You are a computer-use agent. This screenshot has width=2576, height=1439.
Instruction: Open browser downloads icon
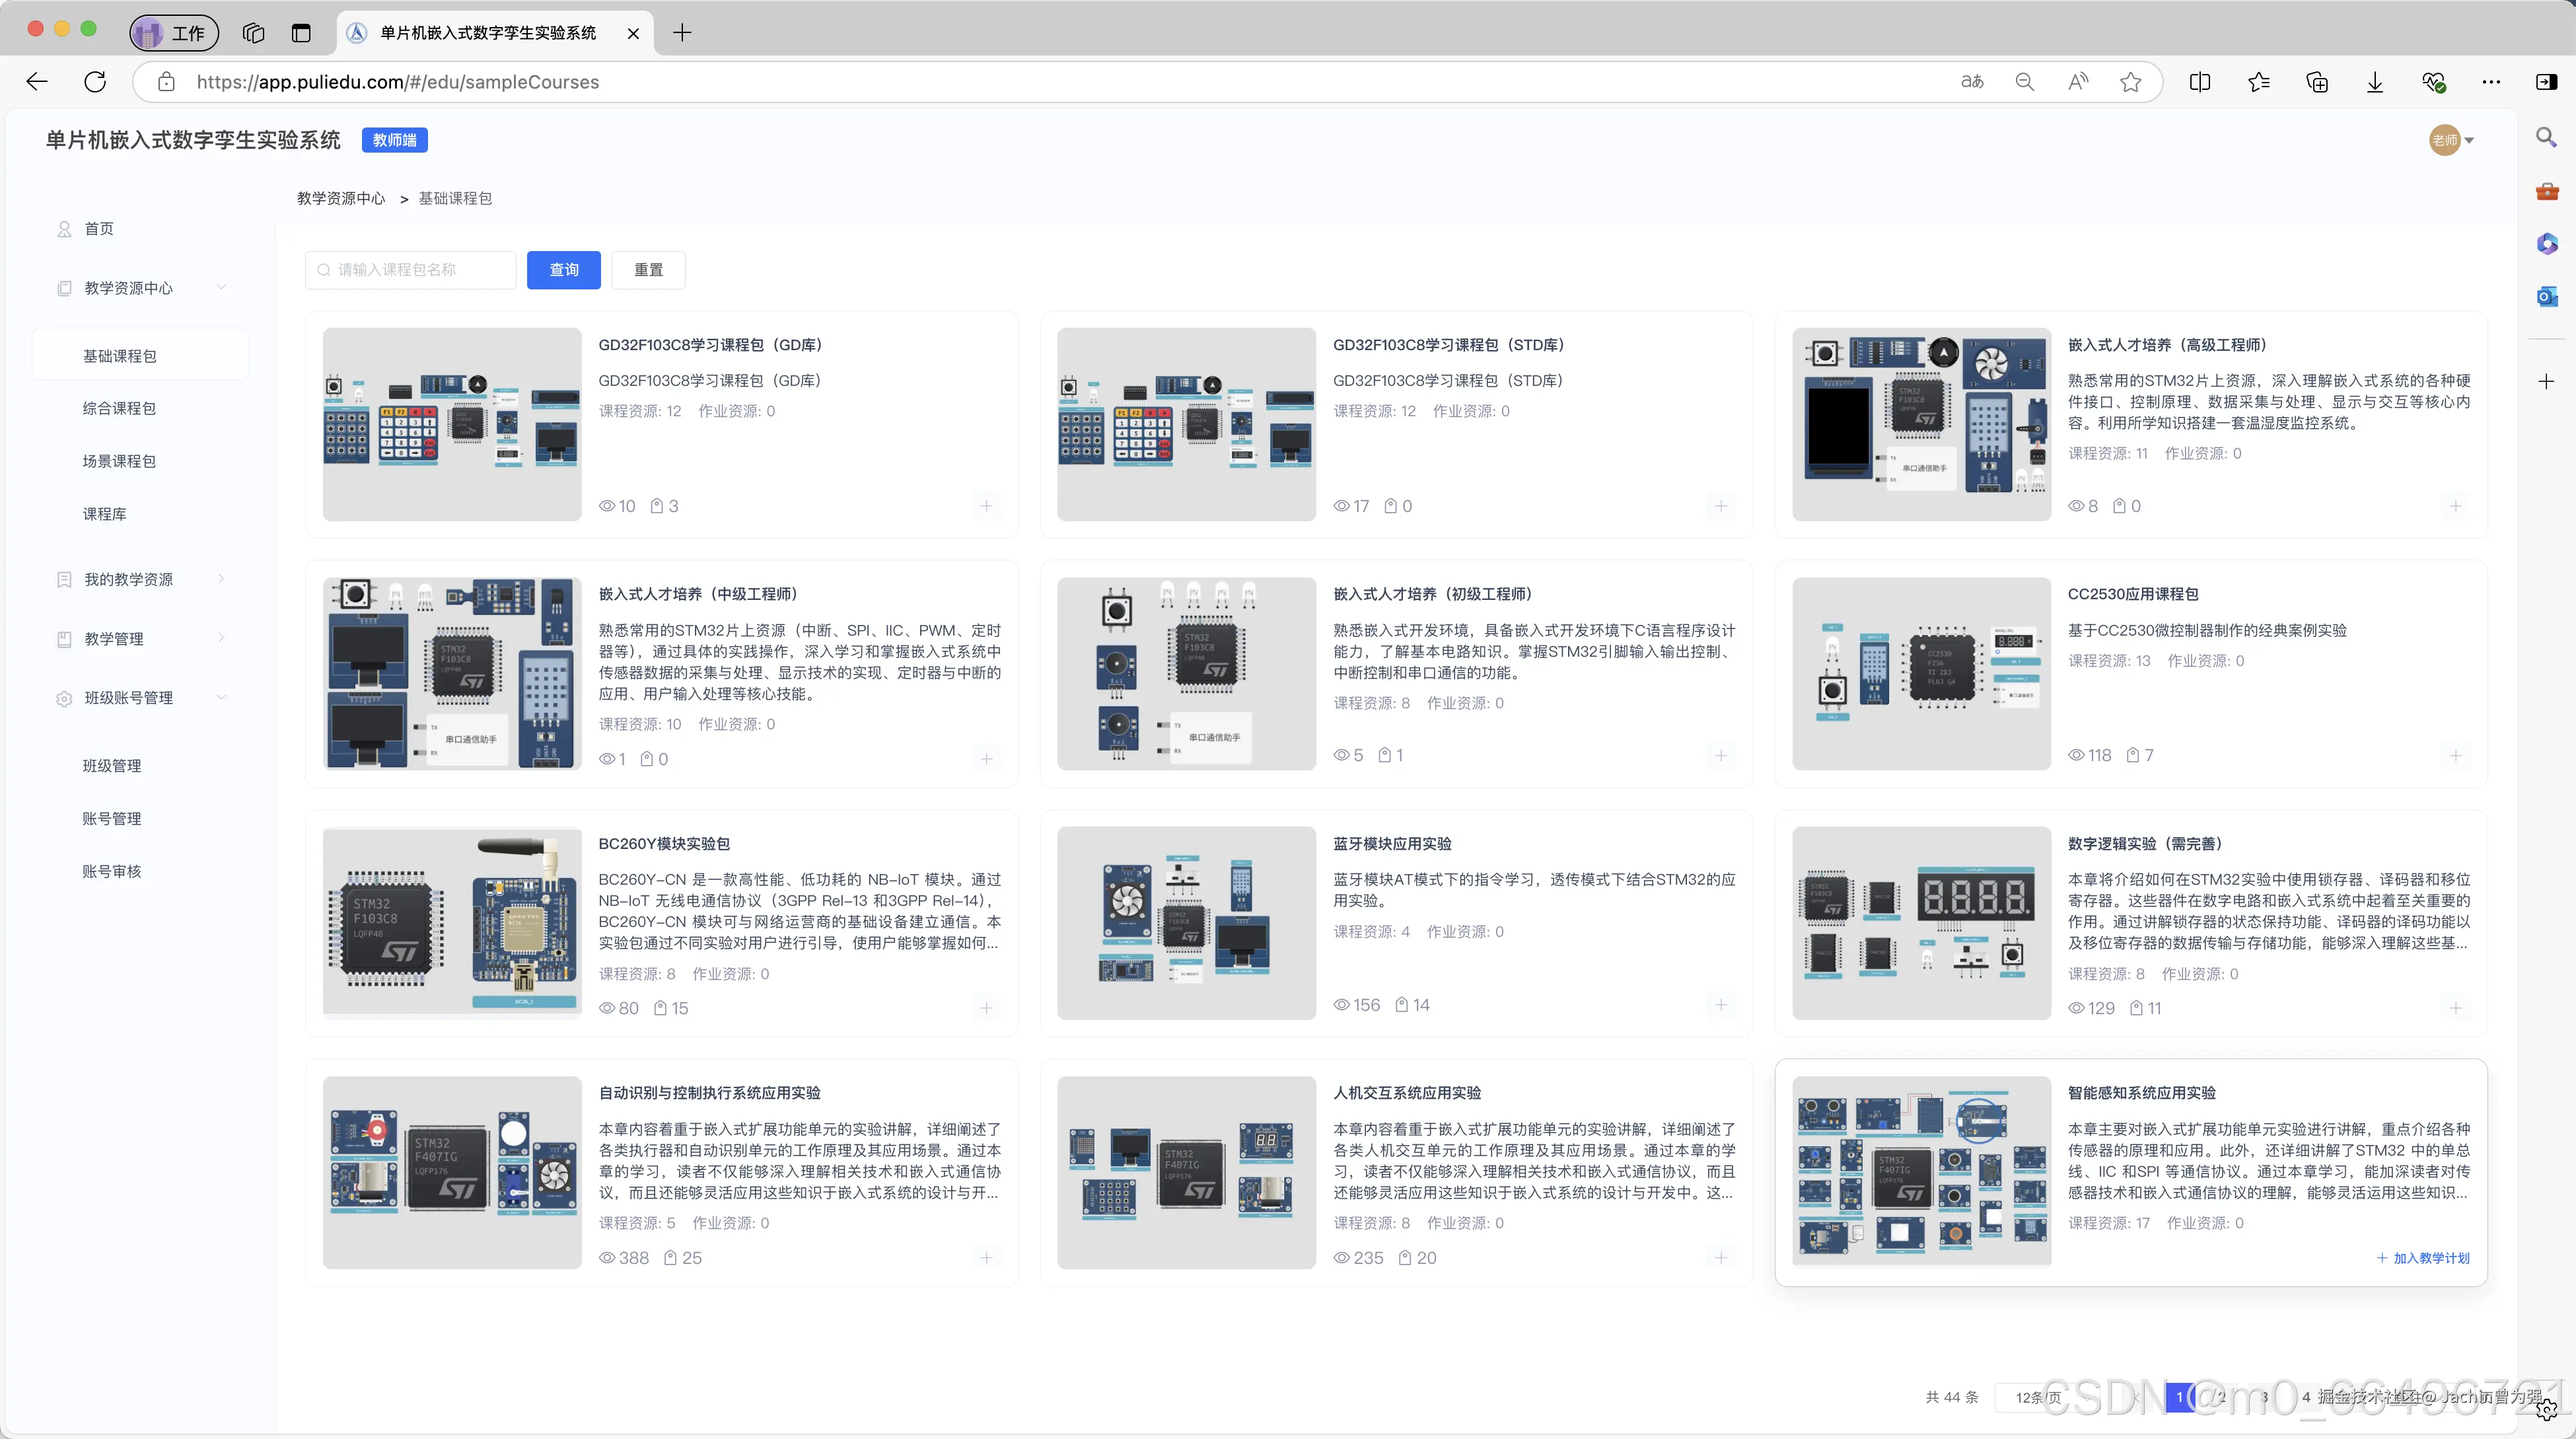[2375, 82]
